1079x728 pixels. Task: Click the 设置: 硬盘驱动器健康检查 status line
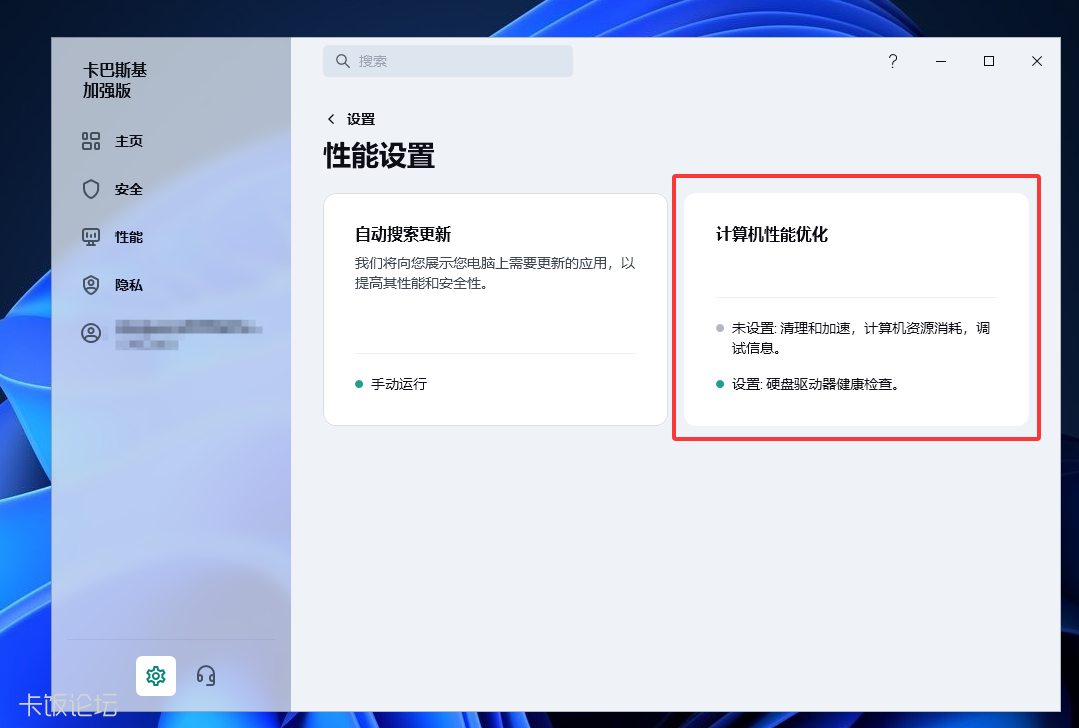pyautogui.click(x=815, y=384)
